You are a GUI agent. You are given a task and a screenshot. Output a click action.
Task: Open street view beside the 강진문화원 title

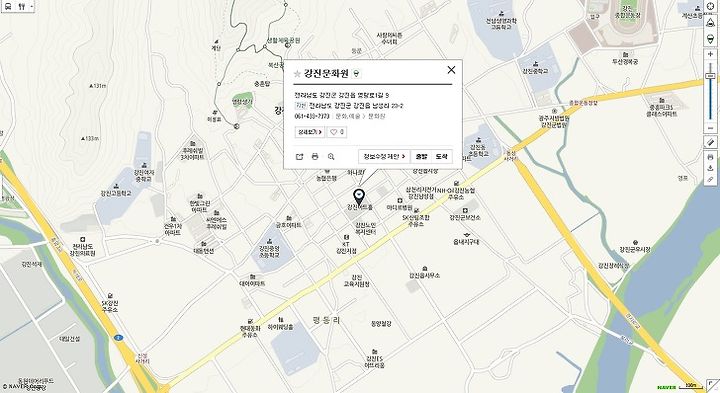pyautogui.click(x=357, y=73)
